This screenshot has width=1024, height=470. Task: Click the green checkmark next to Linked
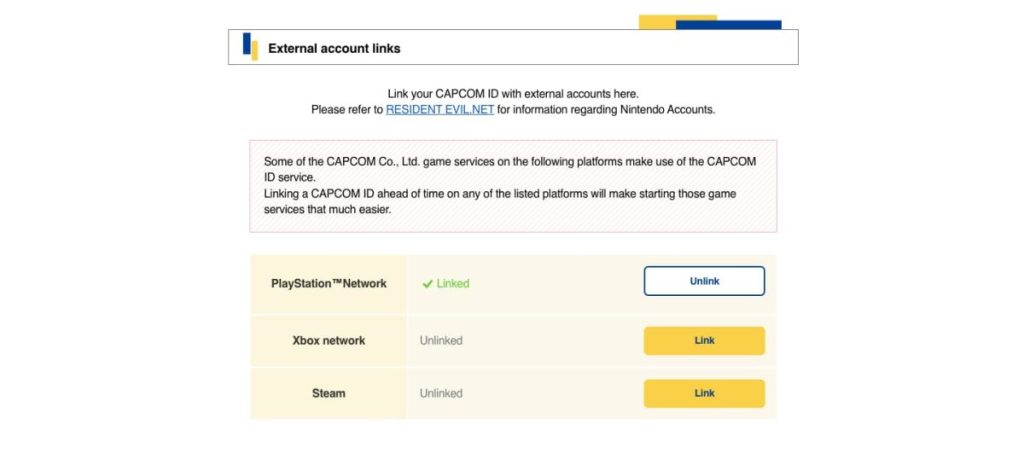click(427, 284)
